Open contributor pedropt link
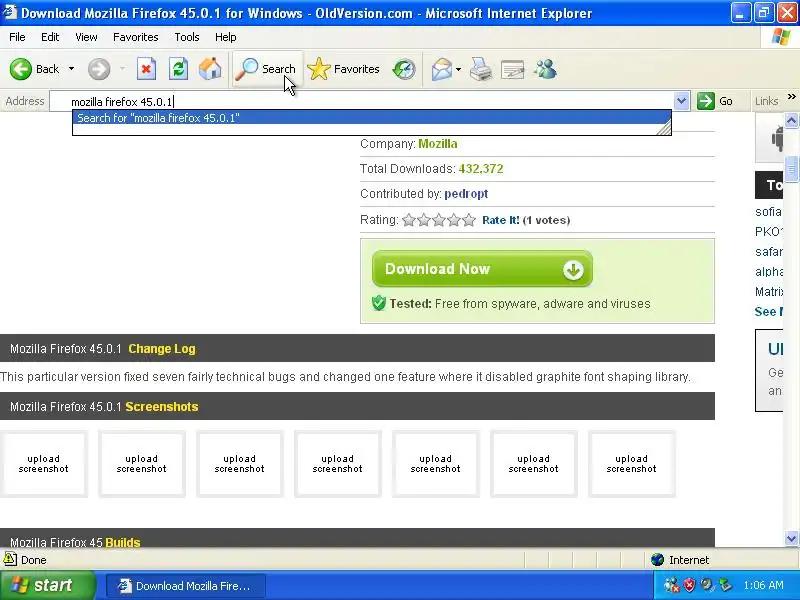 [466, 194]
